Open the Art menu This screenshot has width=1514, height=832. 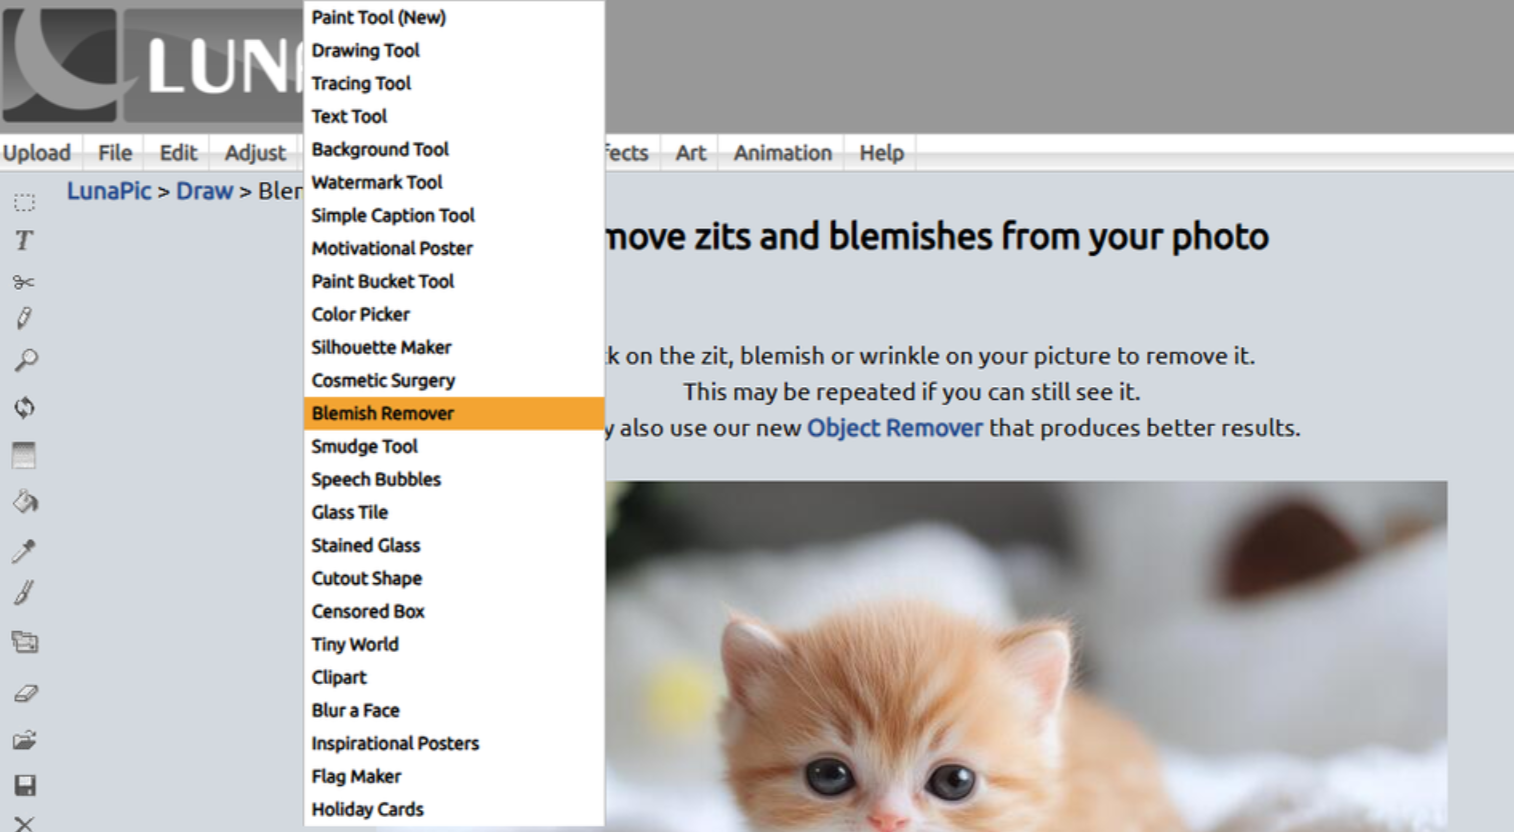690,153
